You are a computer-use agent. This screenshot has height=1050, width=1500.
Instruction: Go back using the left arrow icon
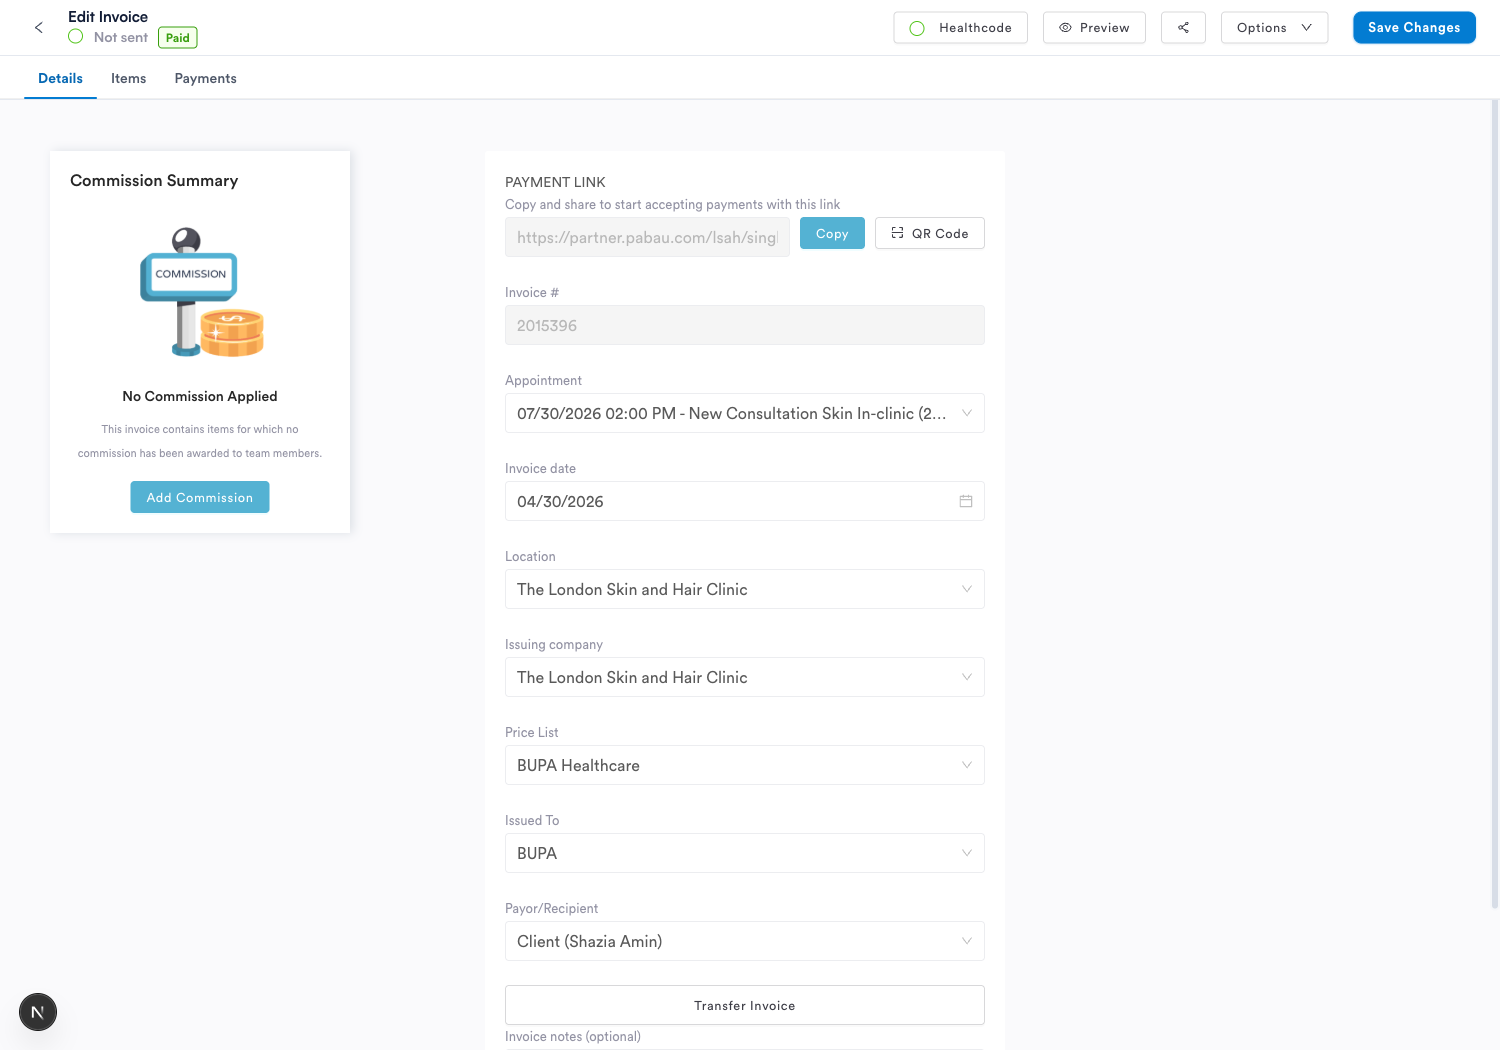point(39,28)
